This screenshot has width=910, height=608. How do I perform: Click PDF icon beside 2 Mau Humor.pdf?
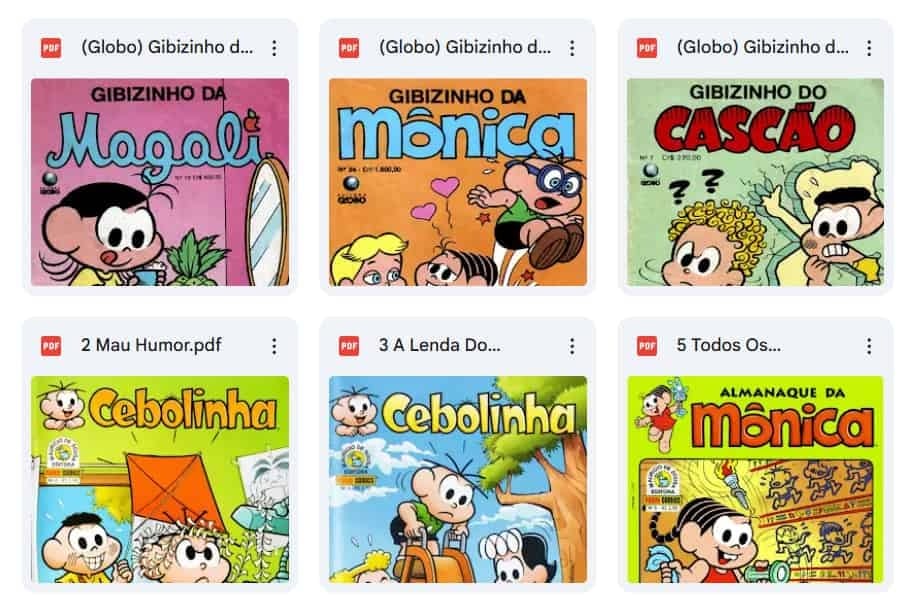pyautogui.click(x=51, y=346)
